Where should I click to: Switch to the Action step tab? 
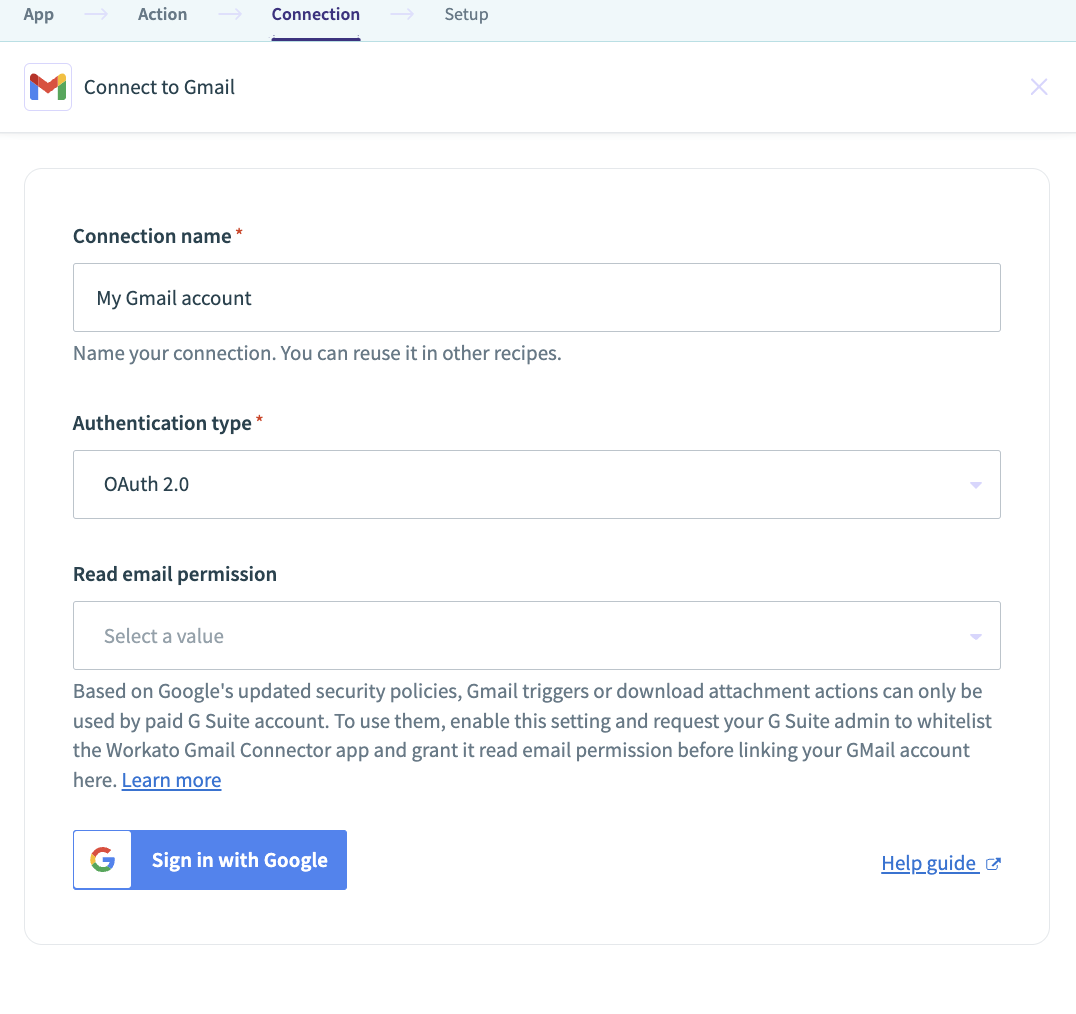163,14
